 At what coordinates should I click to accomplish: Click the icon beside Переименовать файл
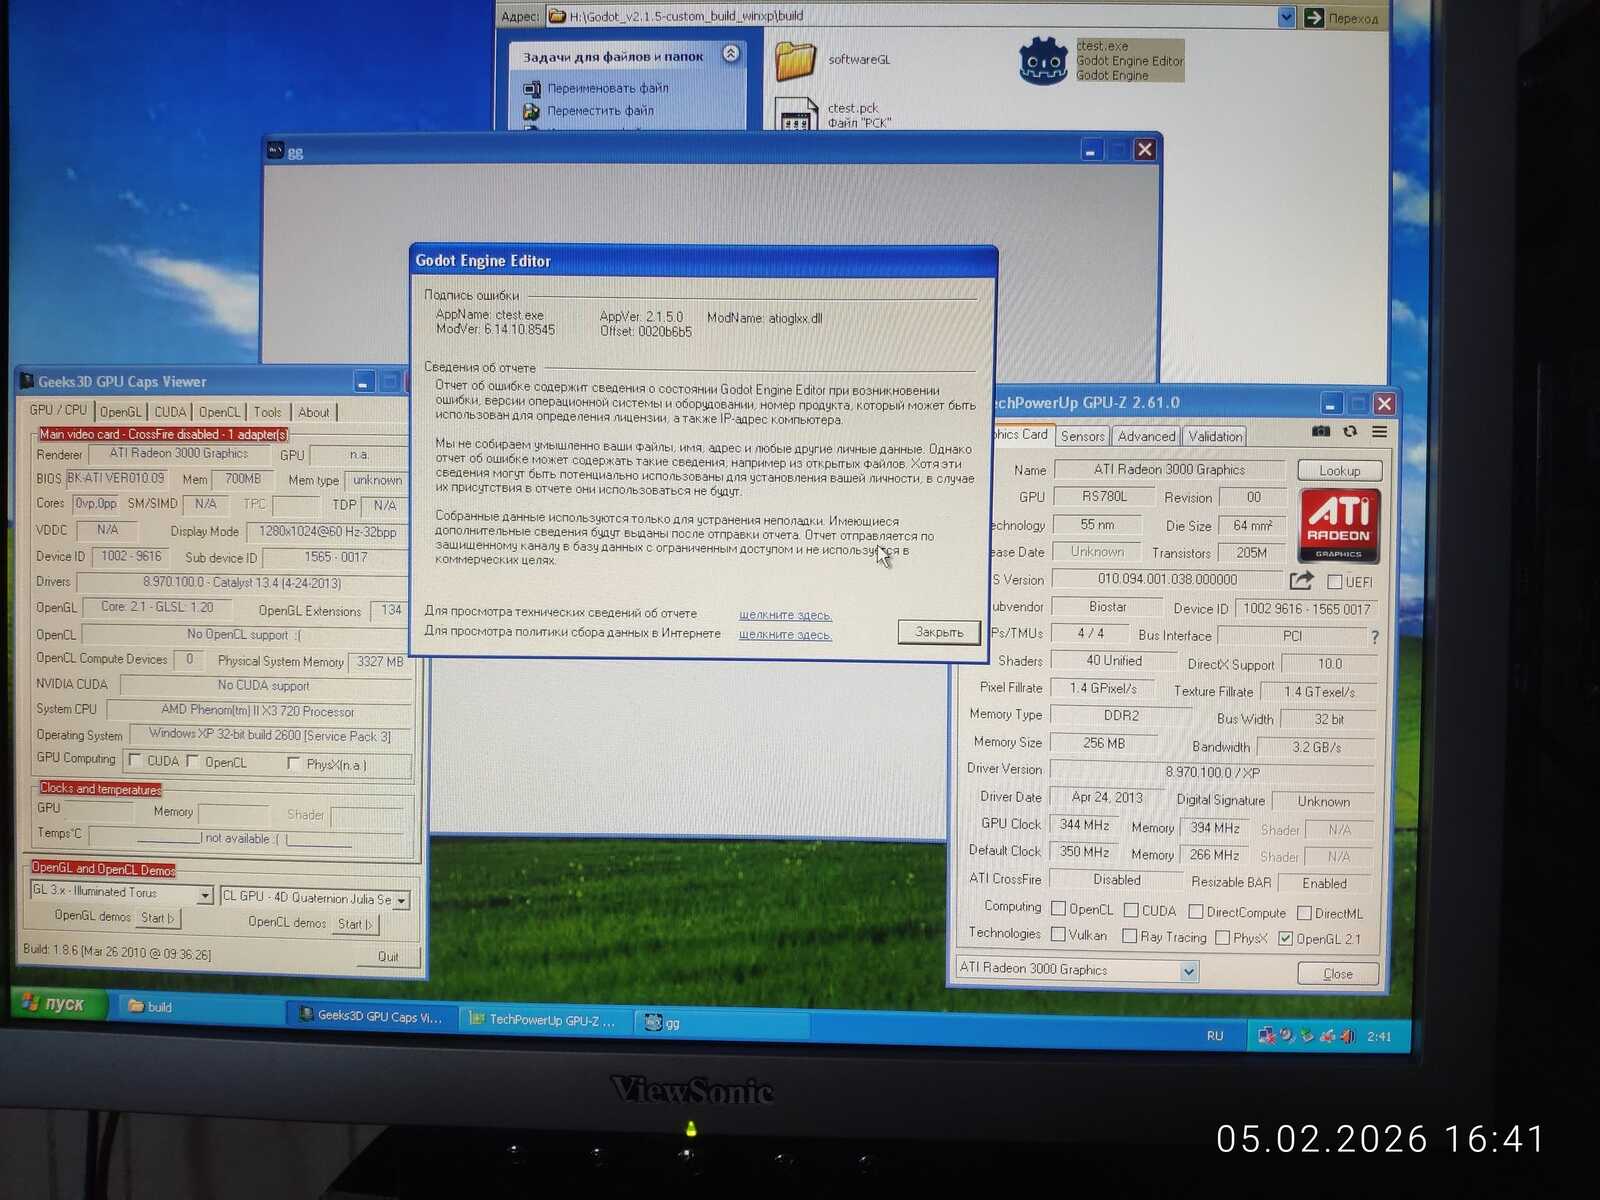(531, 89)
